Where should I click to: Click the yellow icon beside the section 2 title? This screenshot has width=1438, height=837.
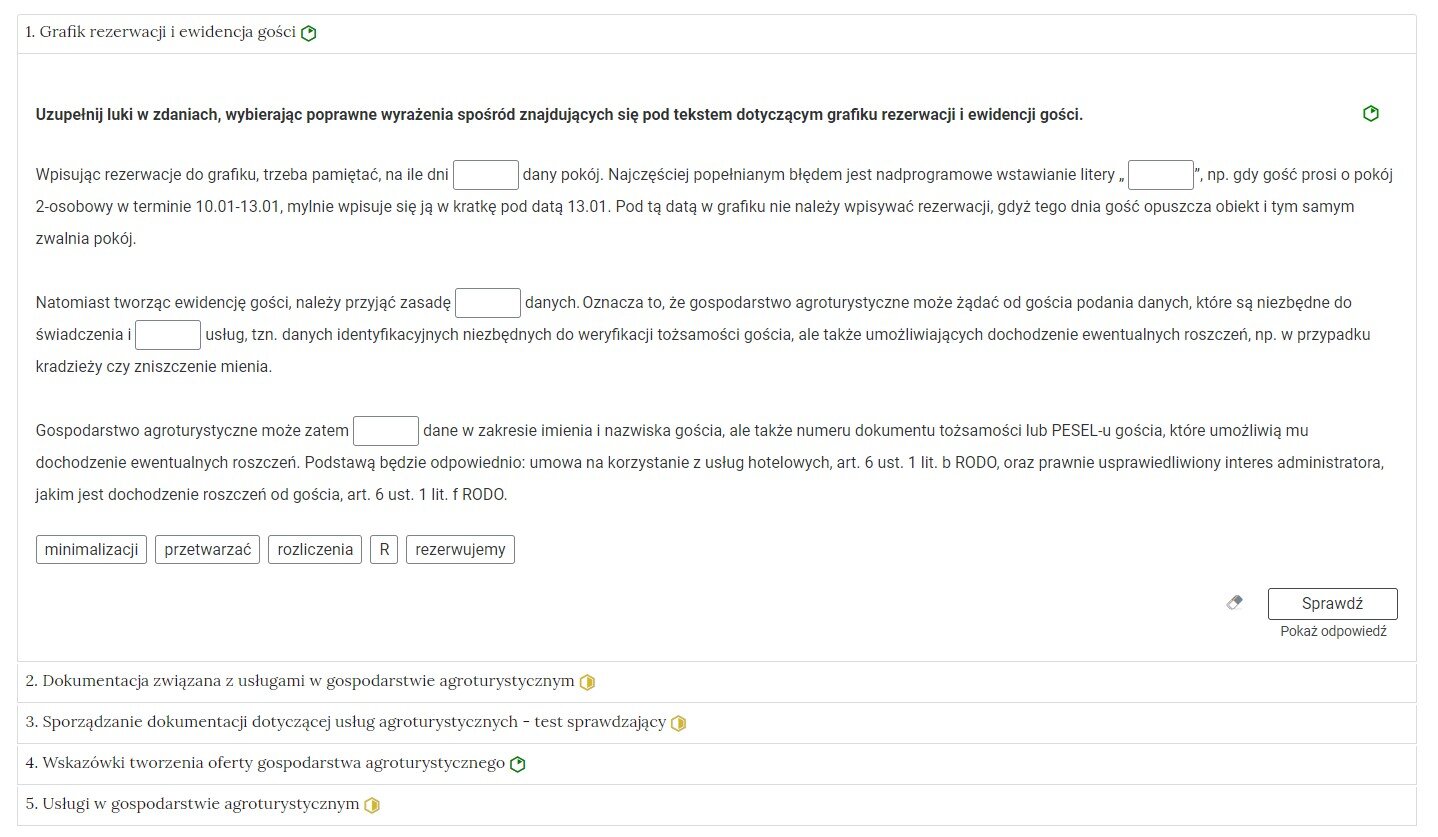(588, 682)
